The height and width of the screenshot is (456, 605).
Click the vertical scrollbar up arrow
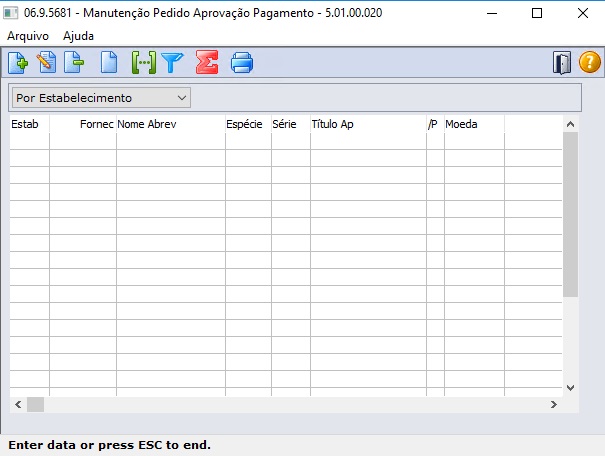coord(570,124)
